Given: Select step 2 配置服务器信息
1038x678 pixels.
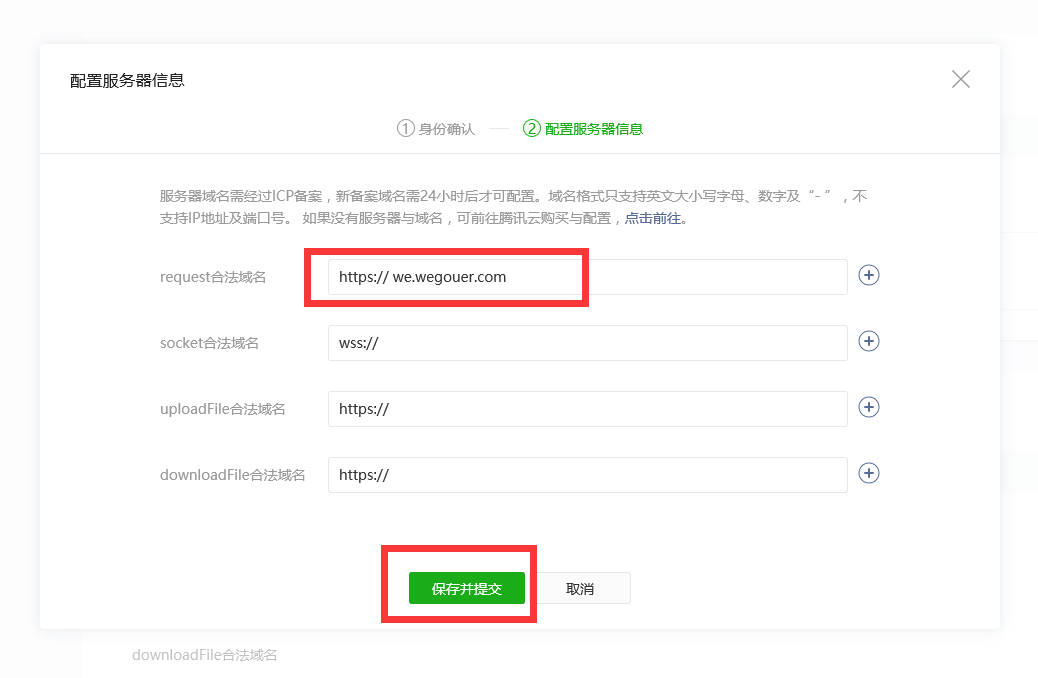Looking at the screenshot, I should [x=583, y=128].
